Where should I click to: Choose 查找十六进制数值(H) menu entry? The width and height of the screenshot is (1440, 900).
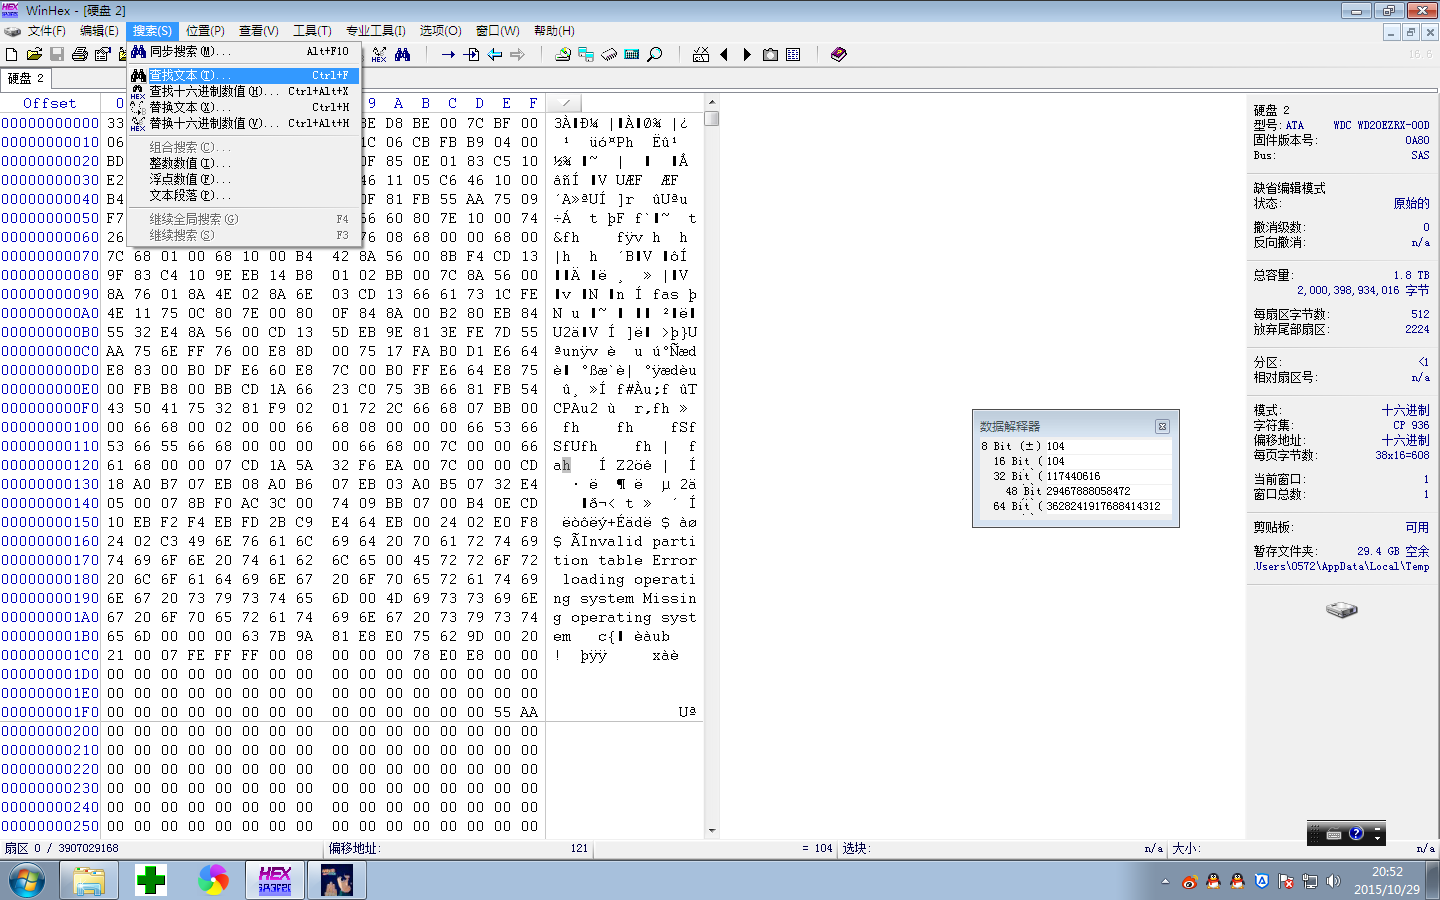tap(244, 91)
